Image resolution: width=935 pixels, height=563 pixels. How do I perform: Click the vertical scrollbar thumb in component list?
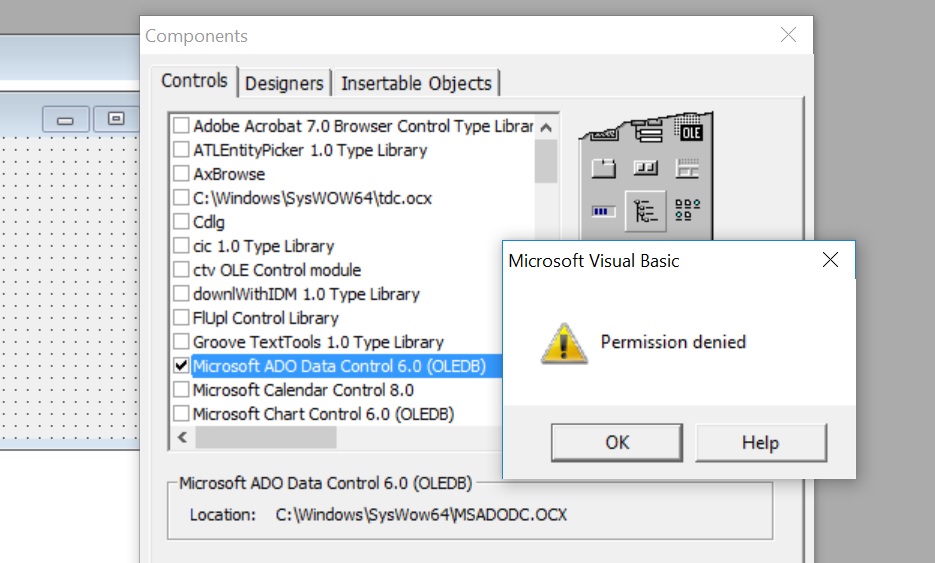(546, 161)
